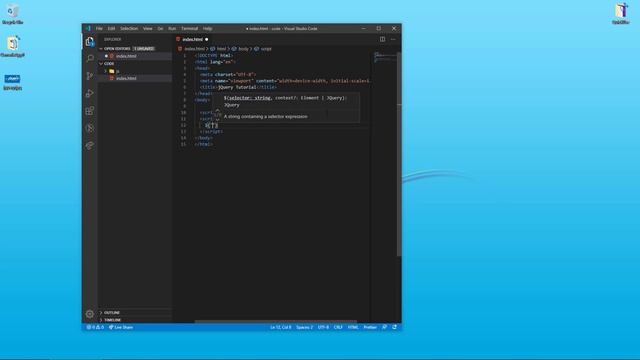640x360 pixels.
Task: Open the Source Control view
Action: pyautogui.click(x=90, y=76)
